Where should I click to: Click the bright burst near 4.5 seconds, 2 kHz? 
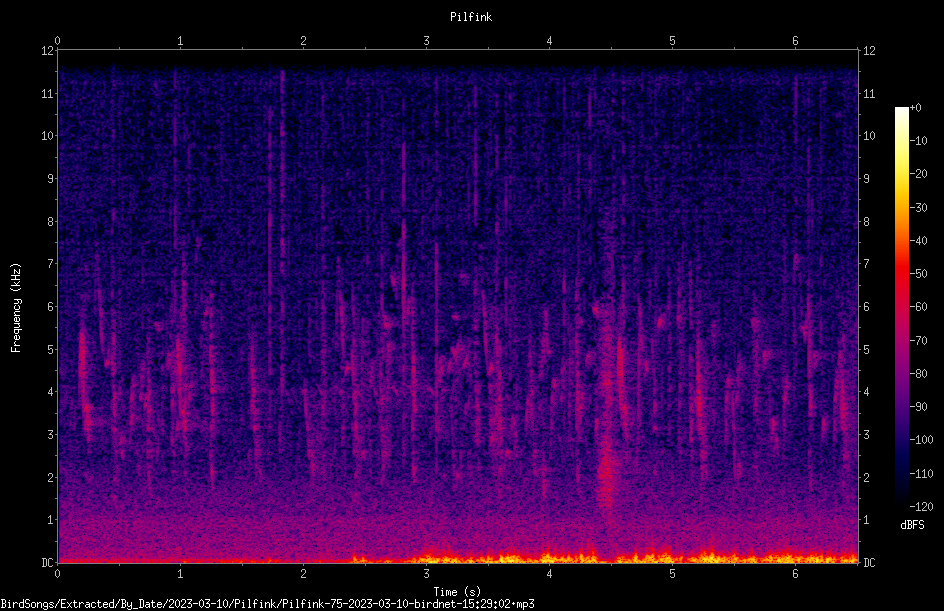pos(606,476)
